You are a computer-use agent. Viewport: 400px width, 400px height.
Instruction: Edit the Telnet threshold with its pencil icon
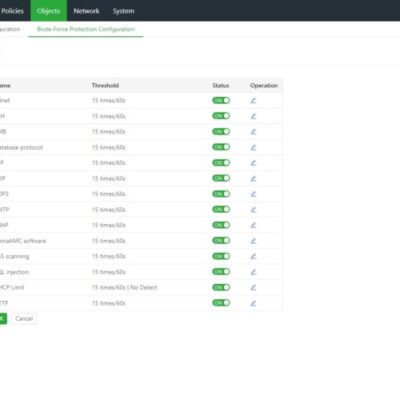tap(253, 100)
